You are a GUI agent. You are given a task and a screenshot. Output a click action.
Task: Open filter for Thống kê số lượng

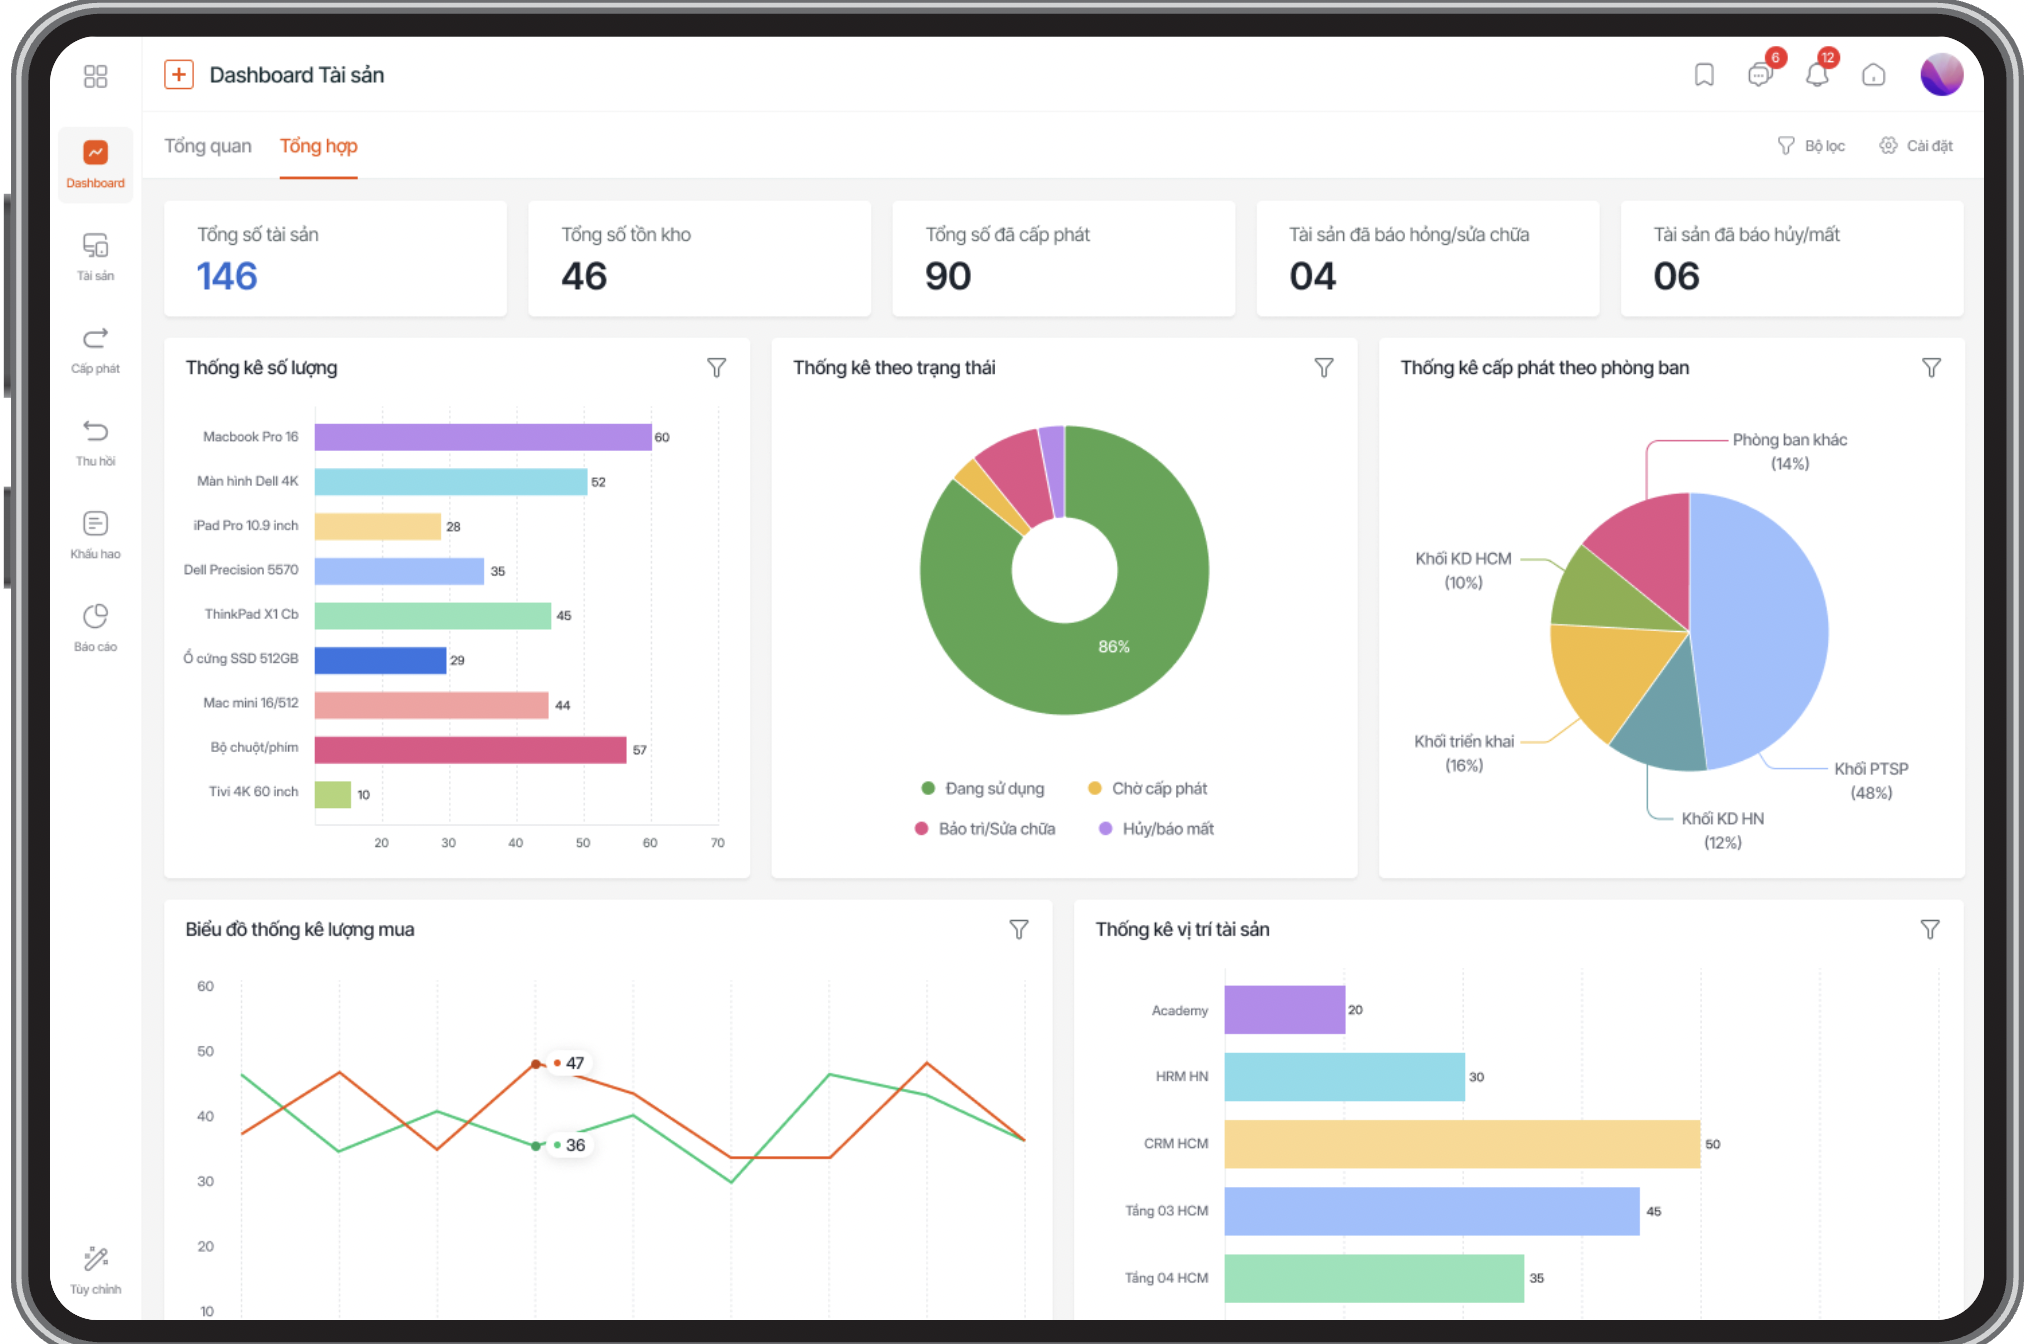(716, 368)
